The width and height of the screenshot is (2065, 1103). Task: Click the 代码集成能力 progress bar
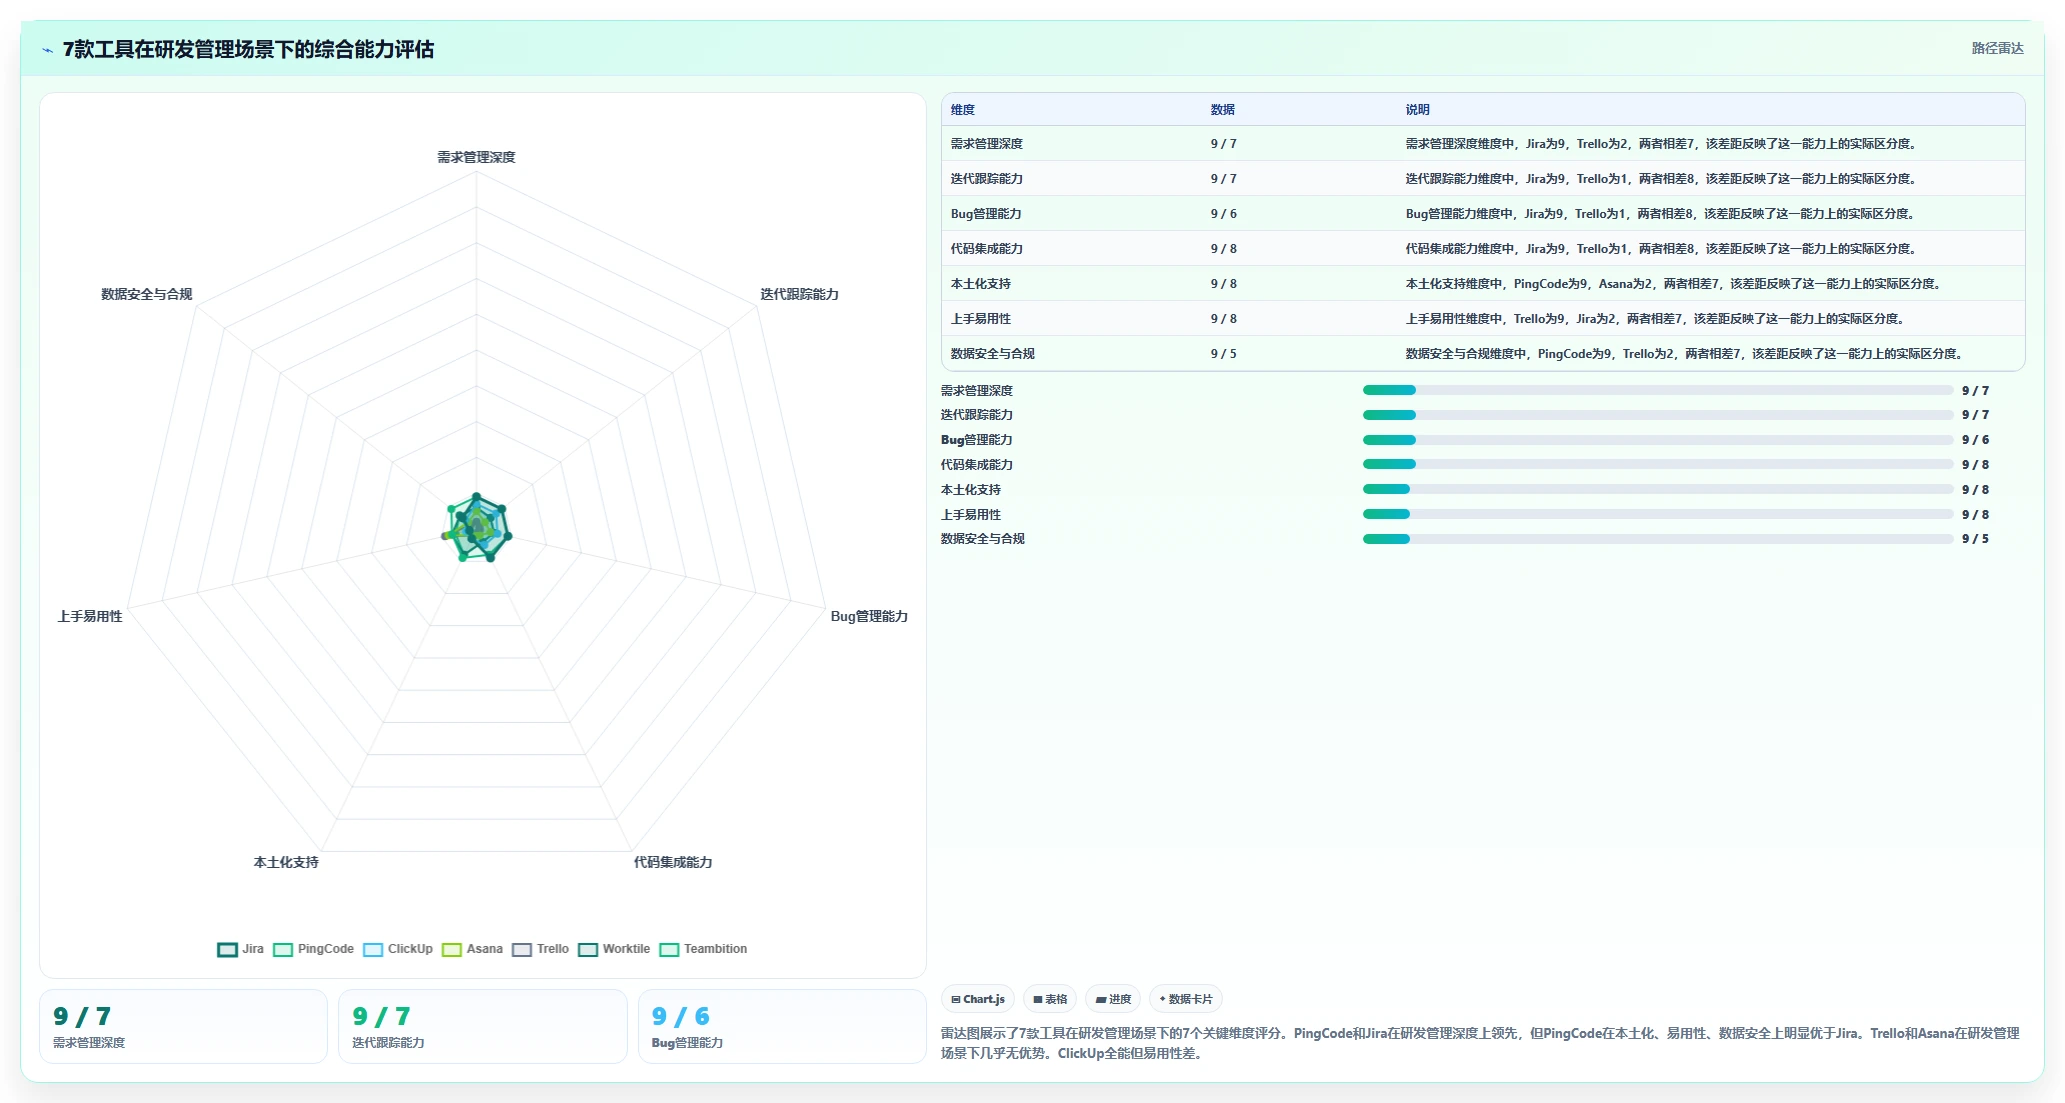tap(1657, 464)
